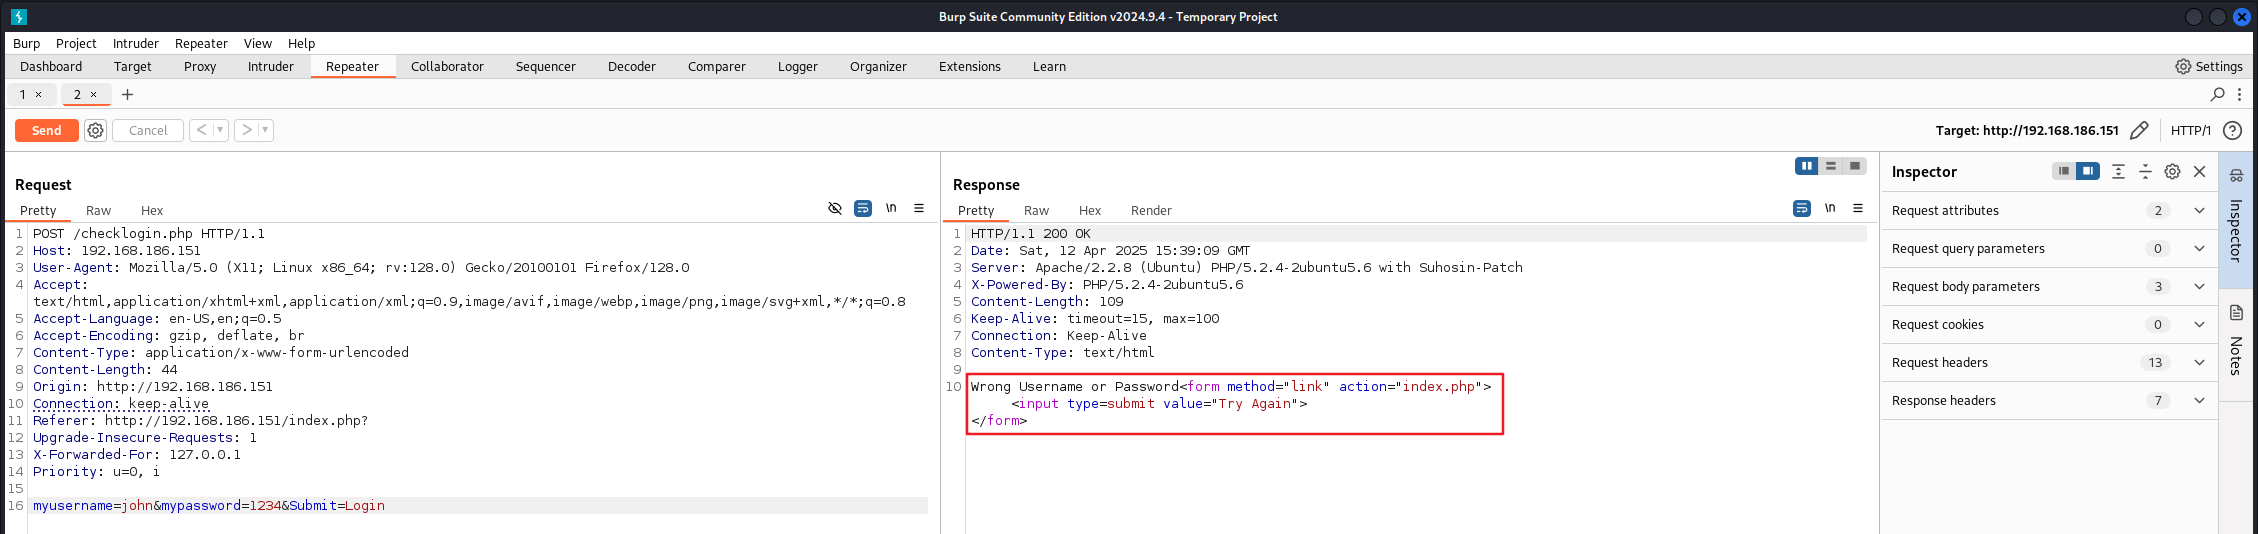
Task: Open Response panel hamburger menu
Action: click(x=1858, y=208)
